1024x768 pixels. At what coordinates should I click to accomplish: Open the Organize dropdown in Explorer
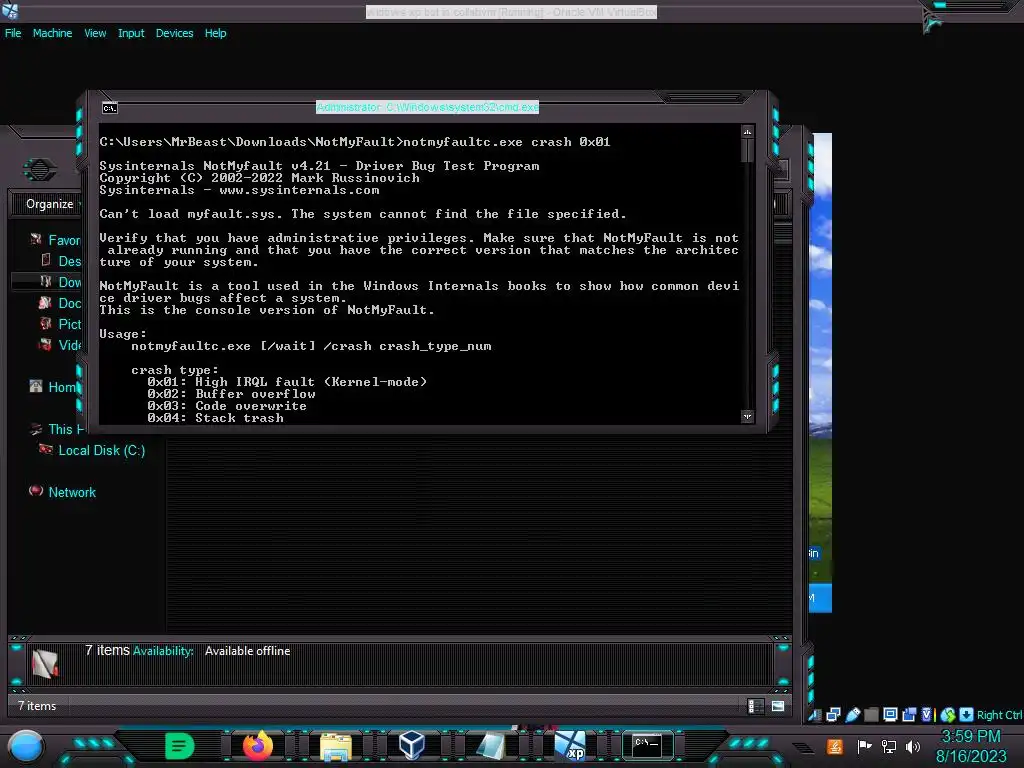coord(52,204)
